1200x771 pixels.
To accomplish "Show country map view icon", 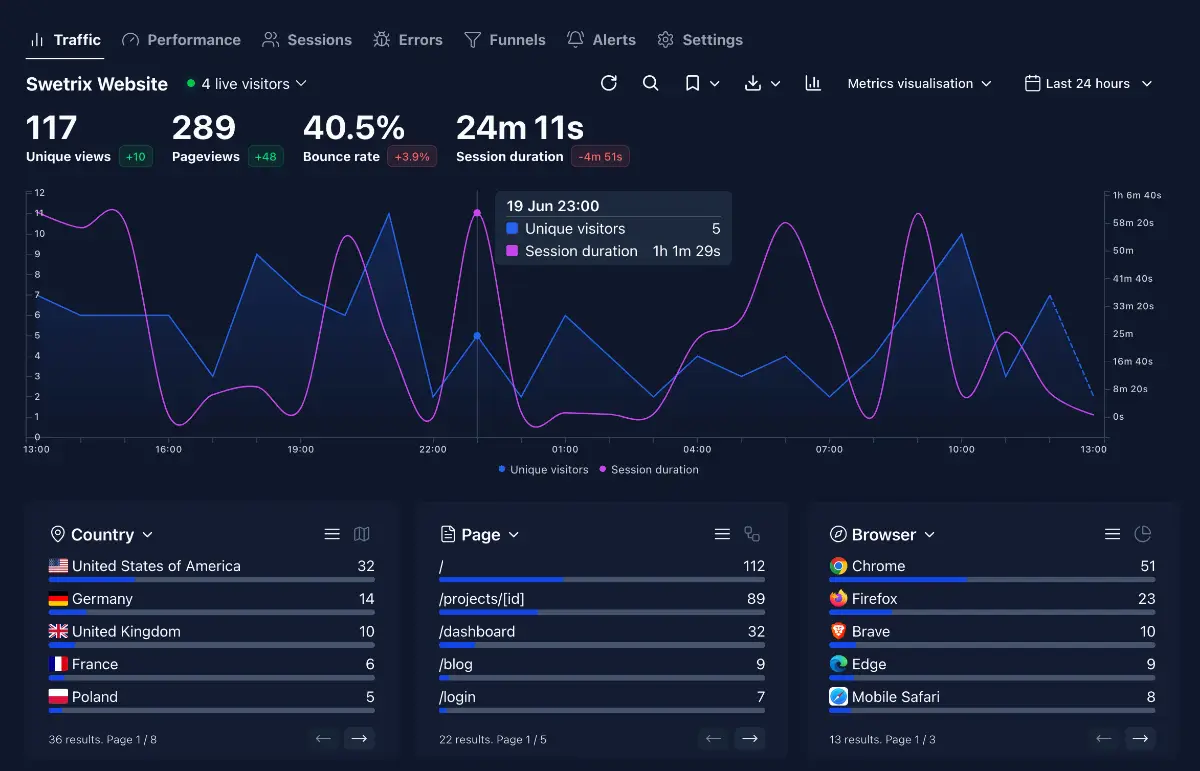I will (x=362, y=534).
